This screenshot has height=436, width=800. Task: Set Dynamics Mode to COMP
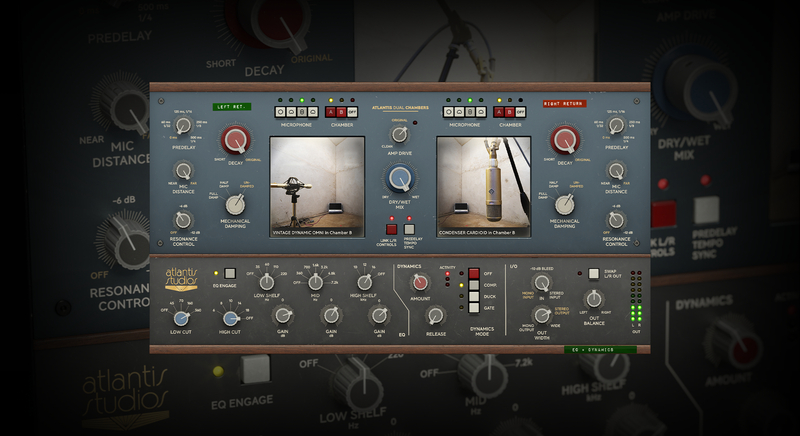(x=474, y=285)
